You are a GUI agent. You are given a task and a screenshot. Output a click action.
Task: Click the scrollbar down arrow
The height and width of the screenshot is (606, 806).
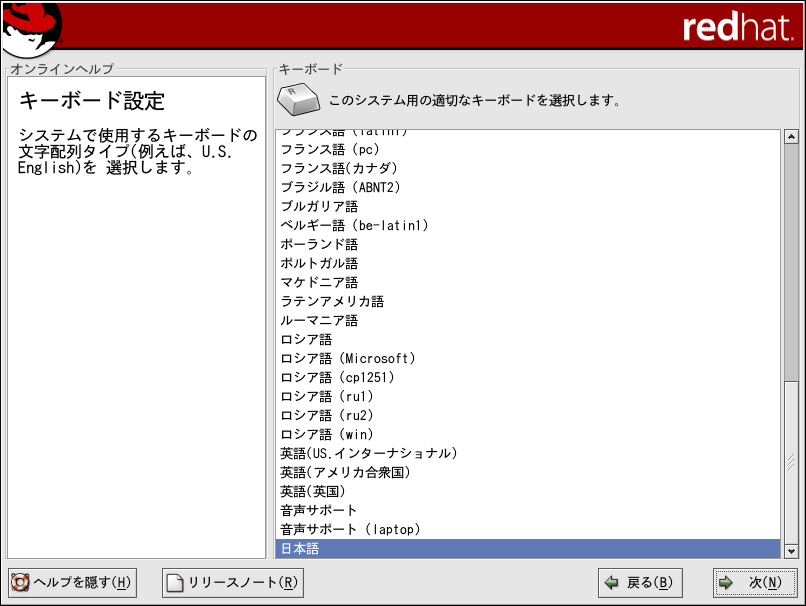(x=790, y=550)
